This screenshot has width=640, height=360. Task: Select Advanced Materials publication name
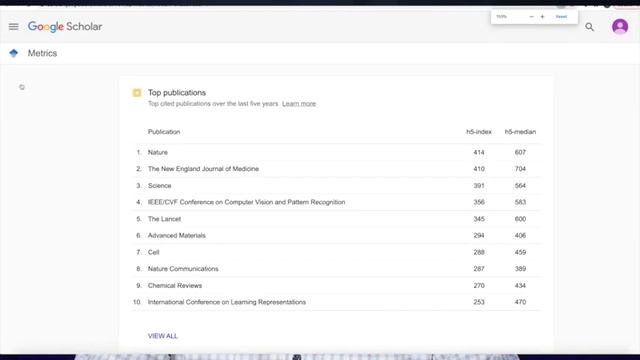click(177, 236)
